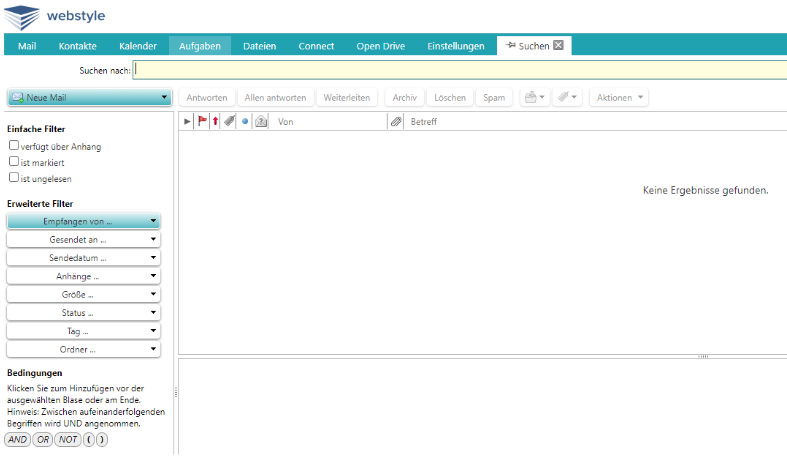Open the Open Drive tab
This screenshot has height=457, width=787.
tap(380, 46)
